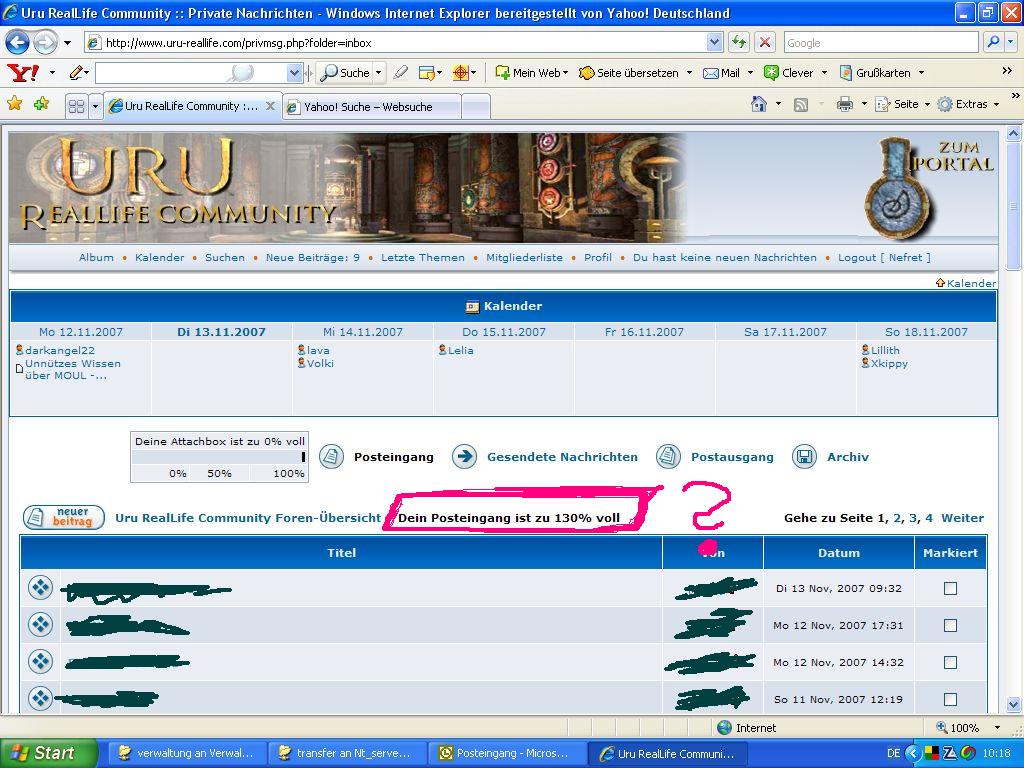Open the Favorites star icon

(x=15, y=104)
